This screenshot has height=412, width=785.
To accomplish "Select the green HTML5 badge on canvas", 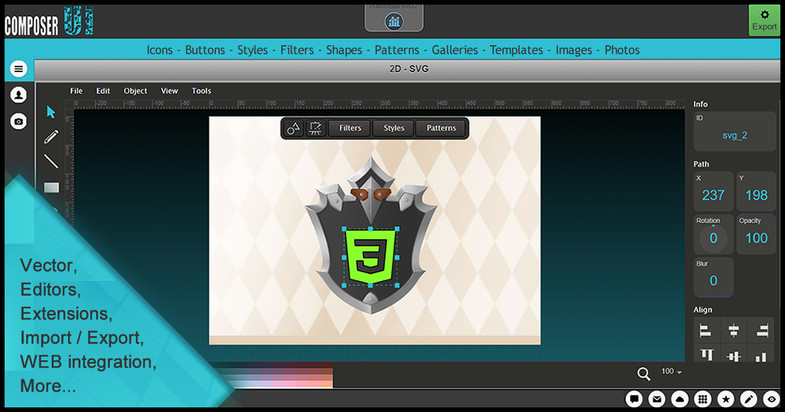I will coord(370,257).
